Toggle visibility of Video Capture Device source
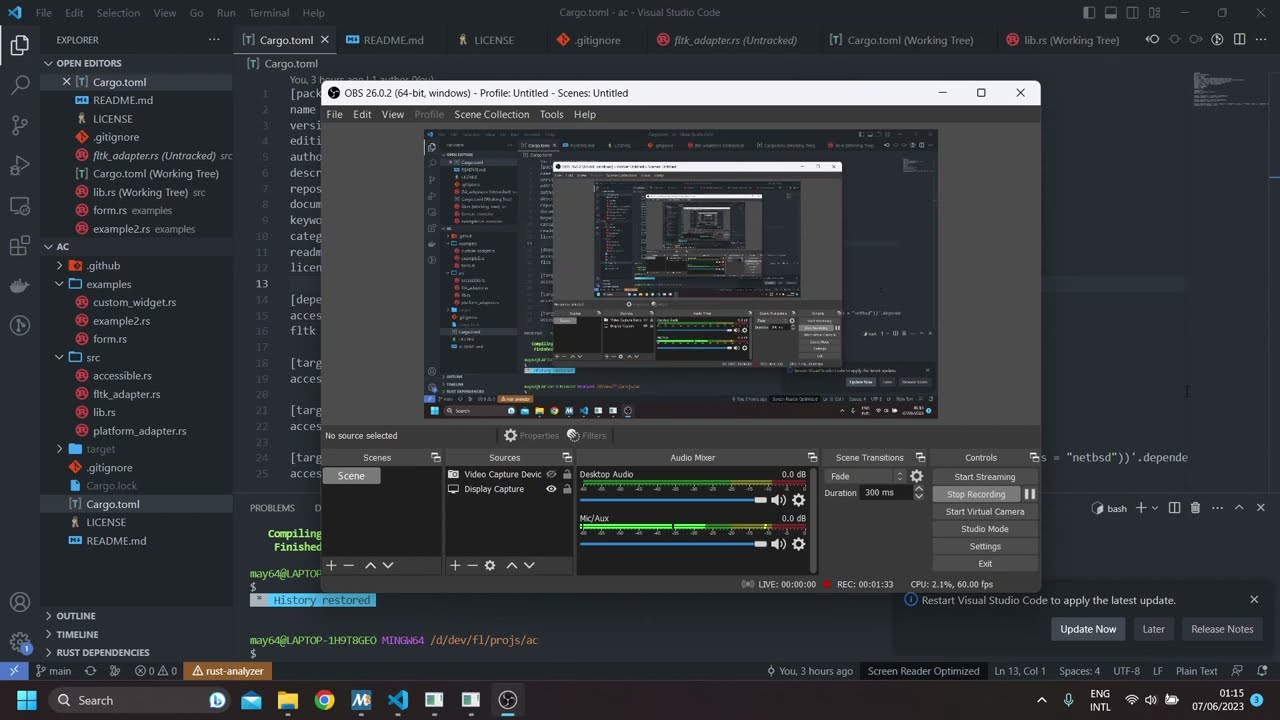1280x720 pixels. 550,474
